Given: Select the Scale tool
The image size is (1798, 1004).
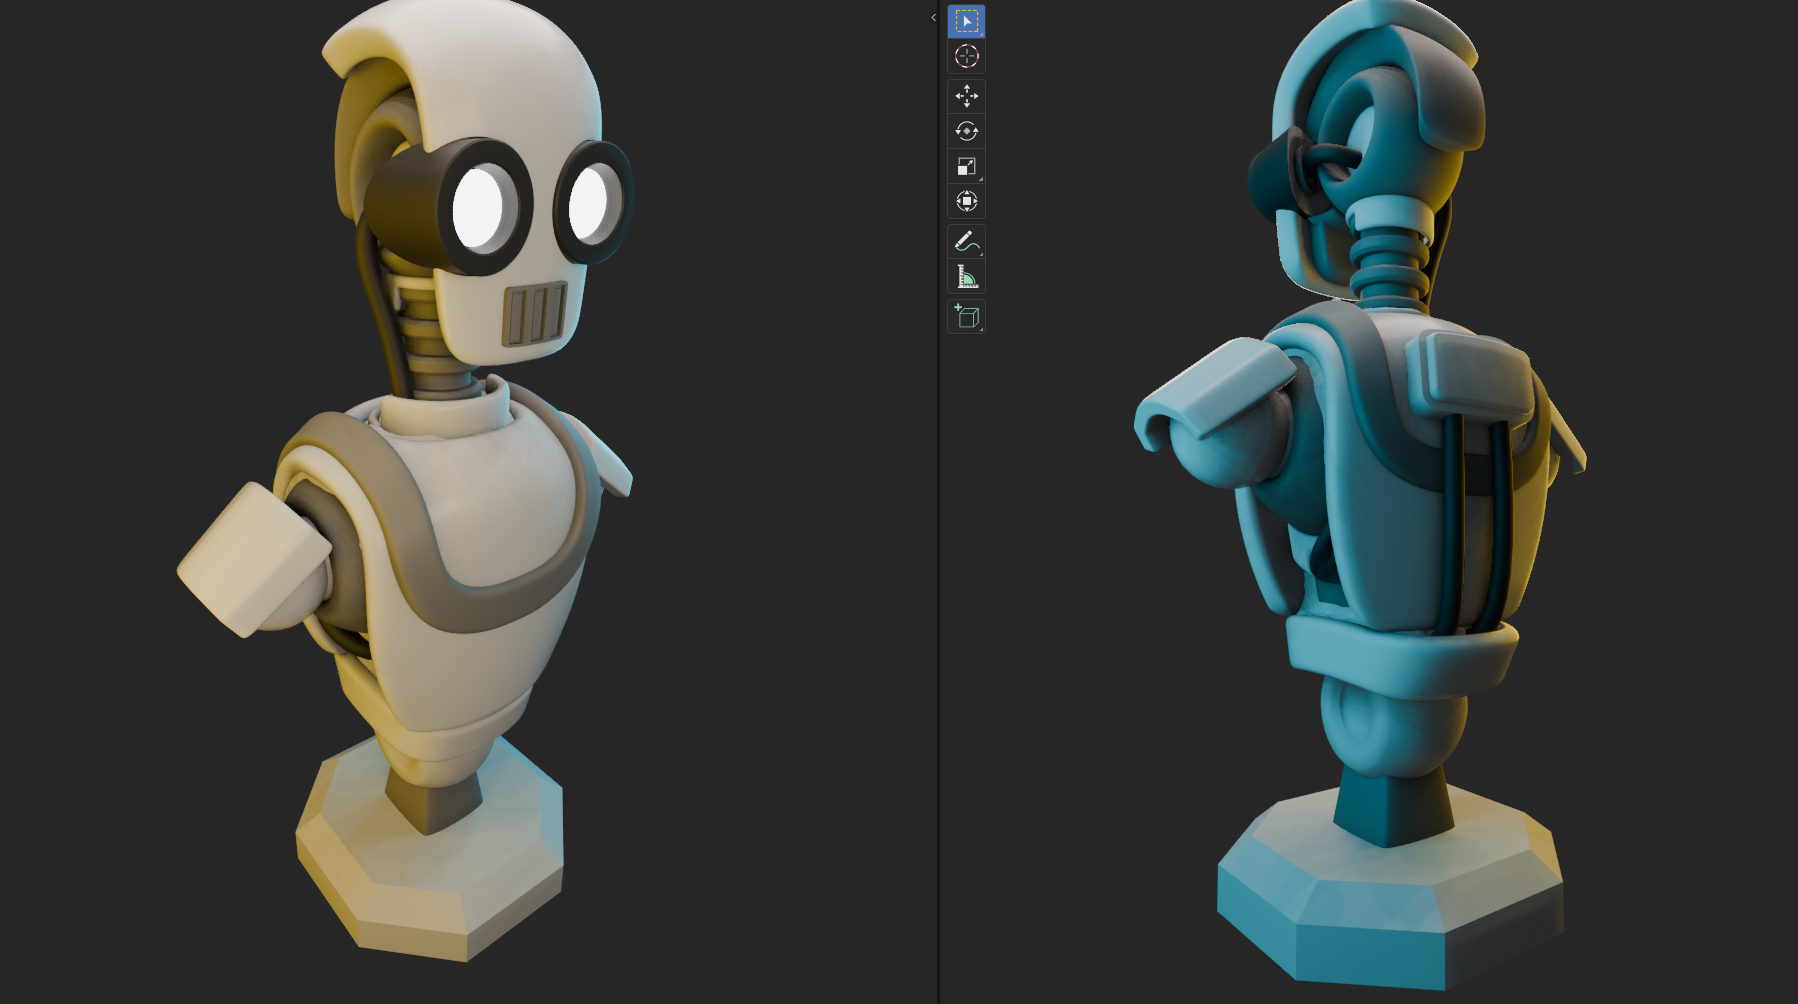Looking at the screenshot, I should 966,166.
